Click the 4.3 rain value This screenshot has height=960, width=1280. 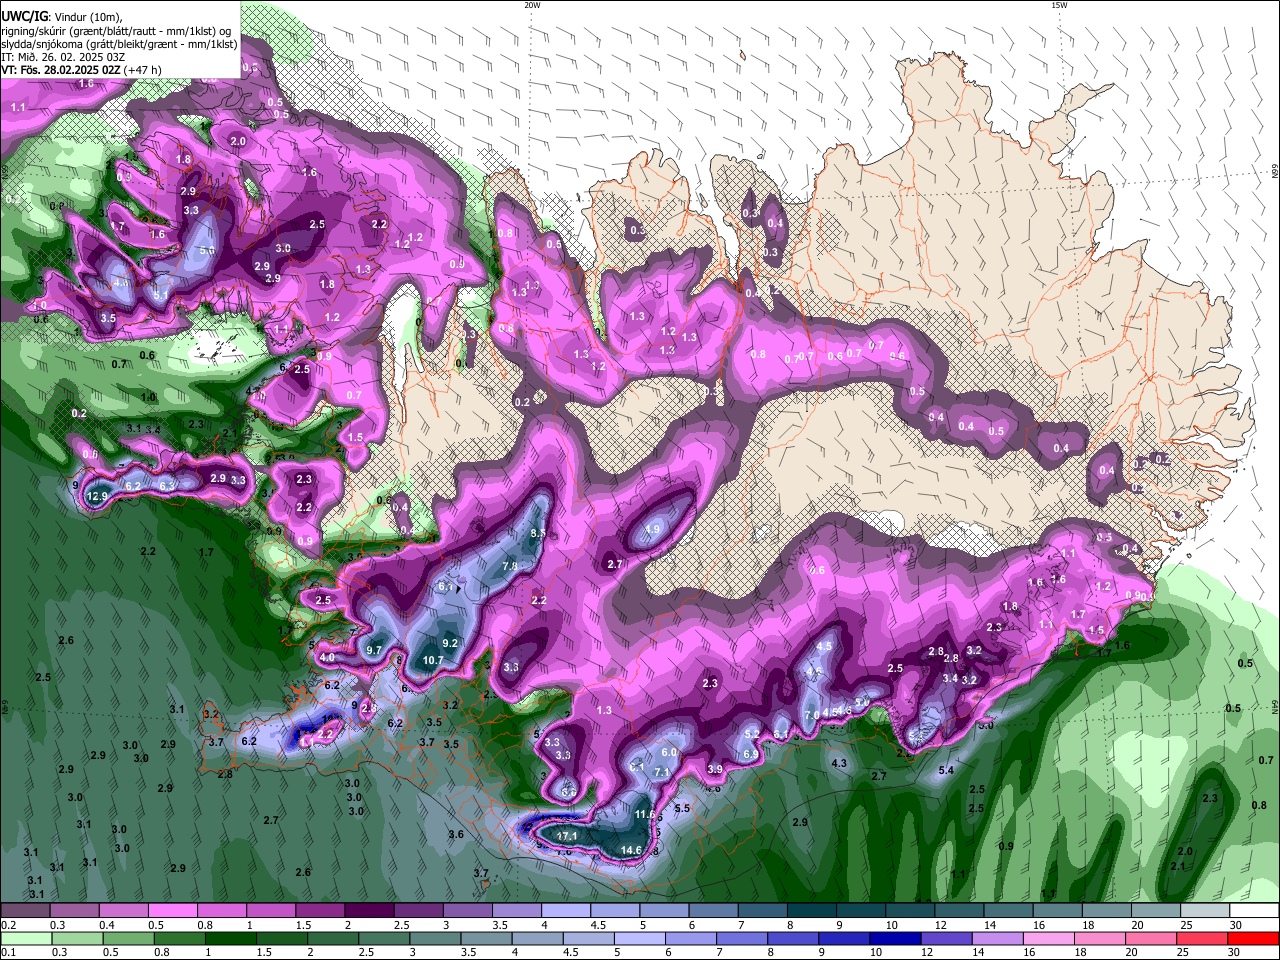click(x=839, y=763)
